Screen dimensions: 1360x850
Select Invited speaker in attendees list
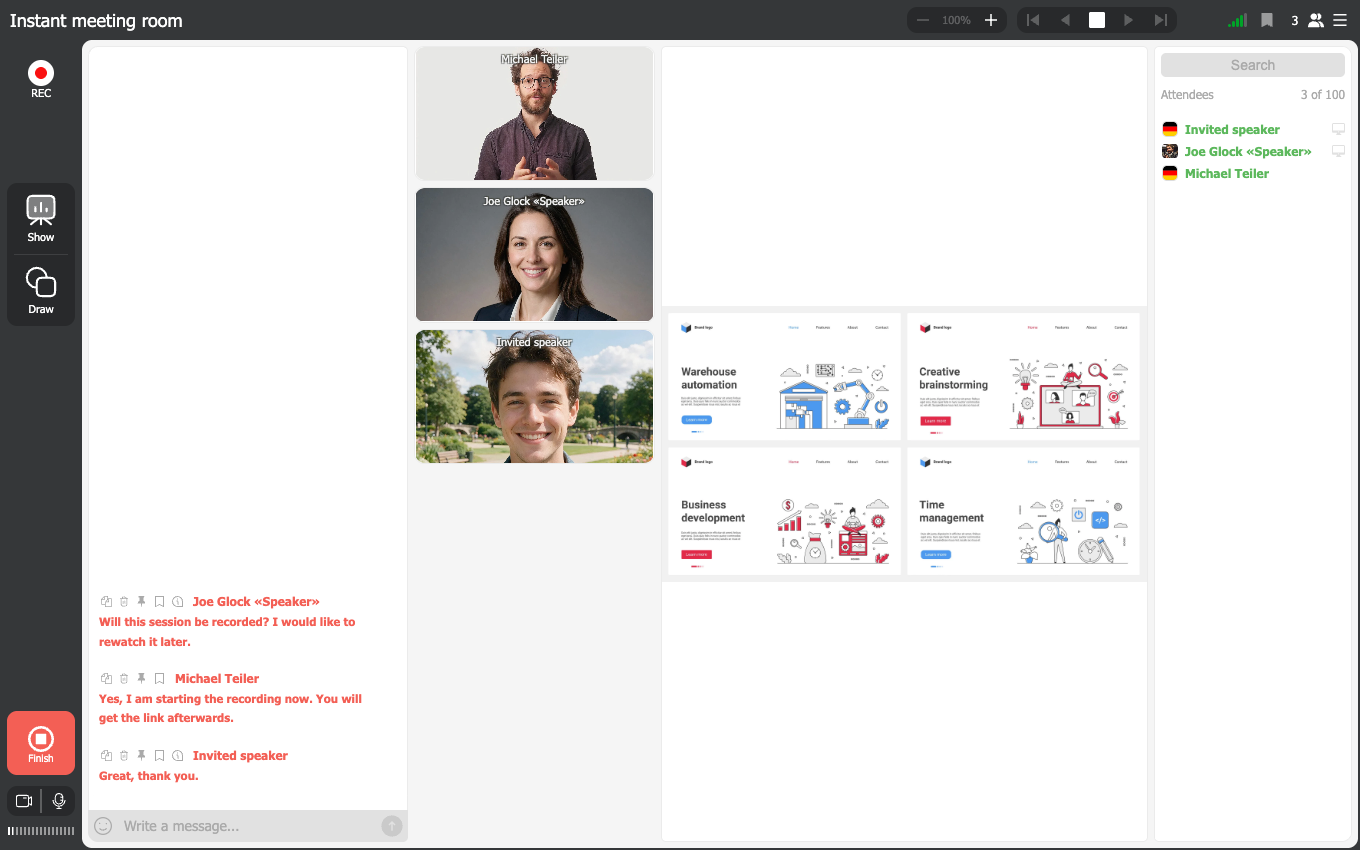point(1232,129)
